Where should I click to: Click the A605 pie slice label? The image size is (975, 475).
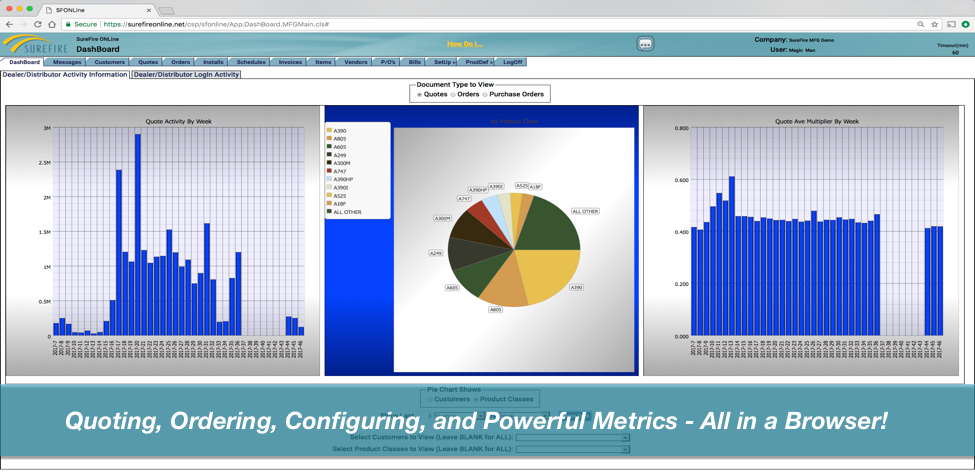(451, 288)
